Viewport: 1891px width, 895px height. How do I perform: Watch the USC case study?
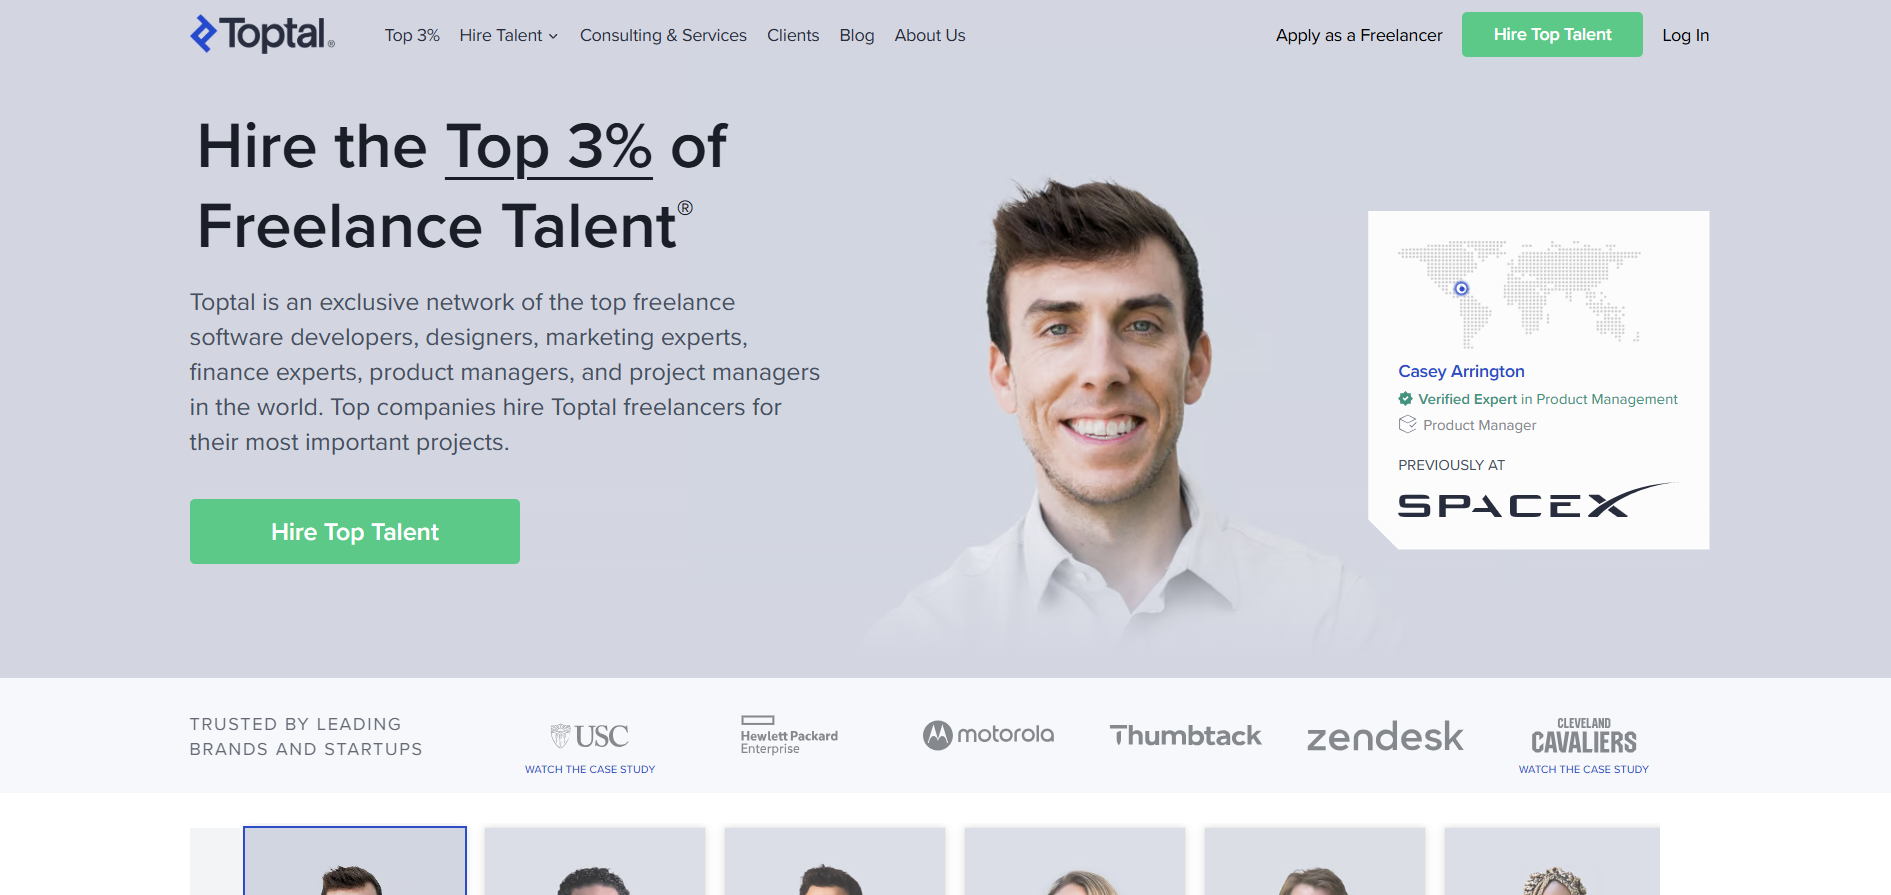coord(590,769)
